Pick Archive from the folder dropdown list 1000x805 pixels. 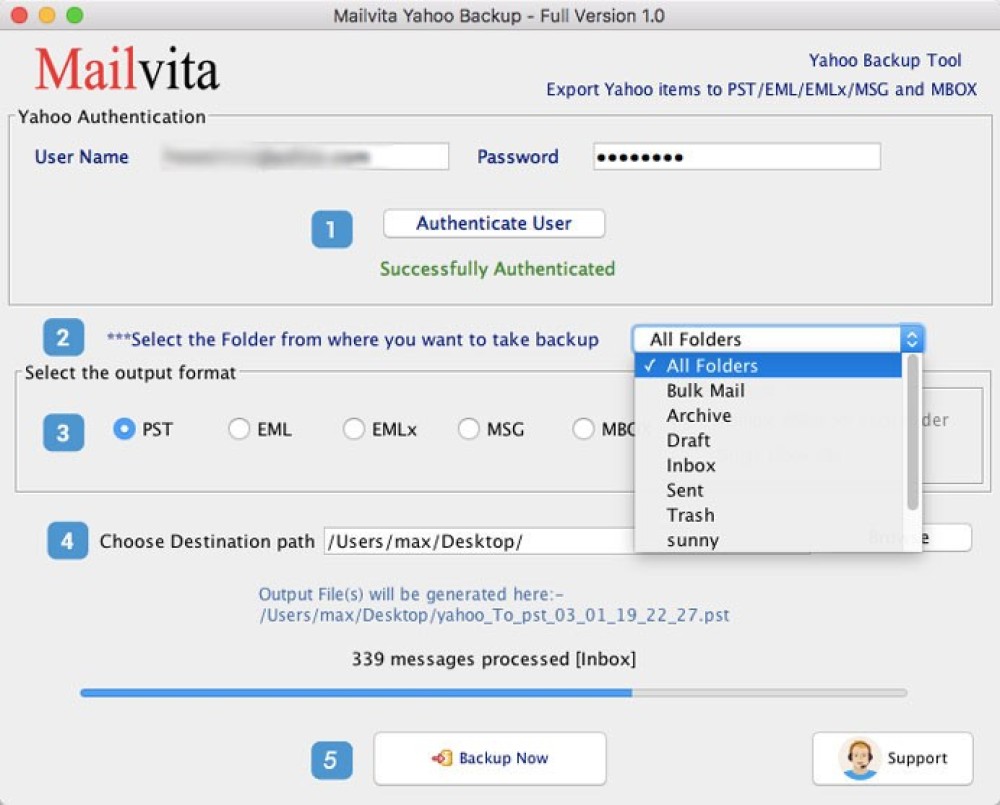tap(698, 415)
